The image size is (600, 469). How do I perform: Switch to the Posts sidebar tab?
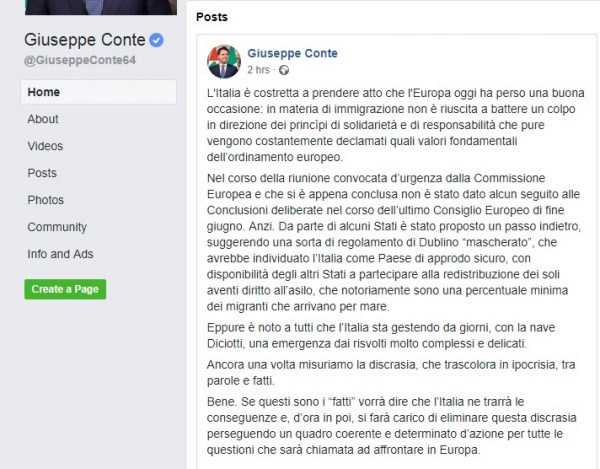point(42,173)
